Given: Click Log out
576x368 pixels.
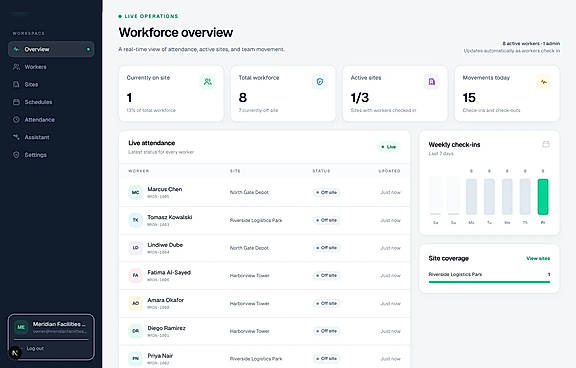Looking at the screenshot, I should (x=35, y=348).
